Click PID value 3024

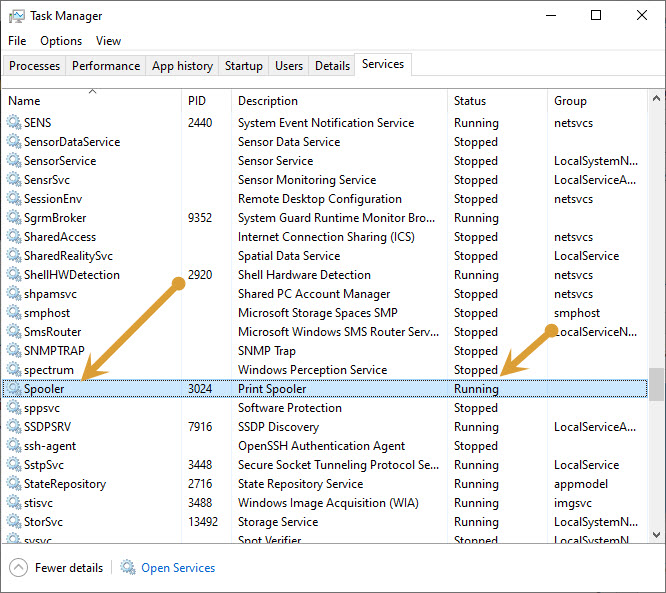coord(200,389)
